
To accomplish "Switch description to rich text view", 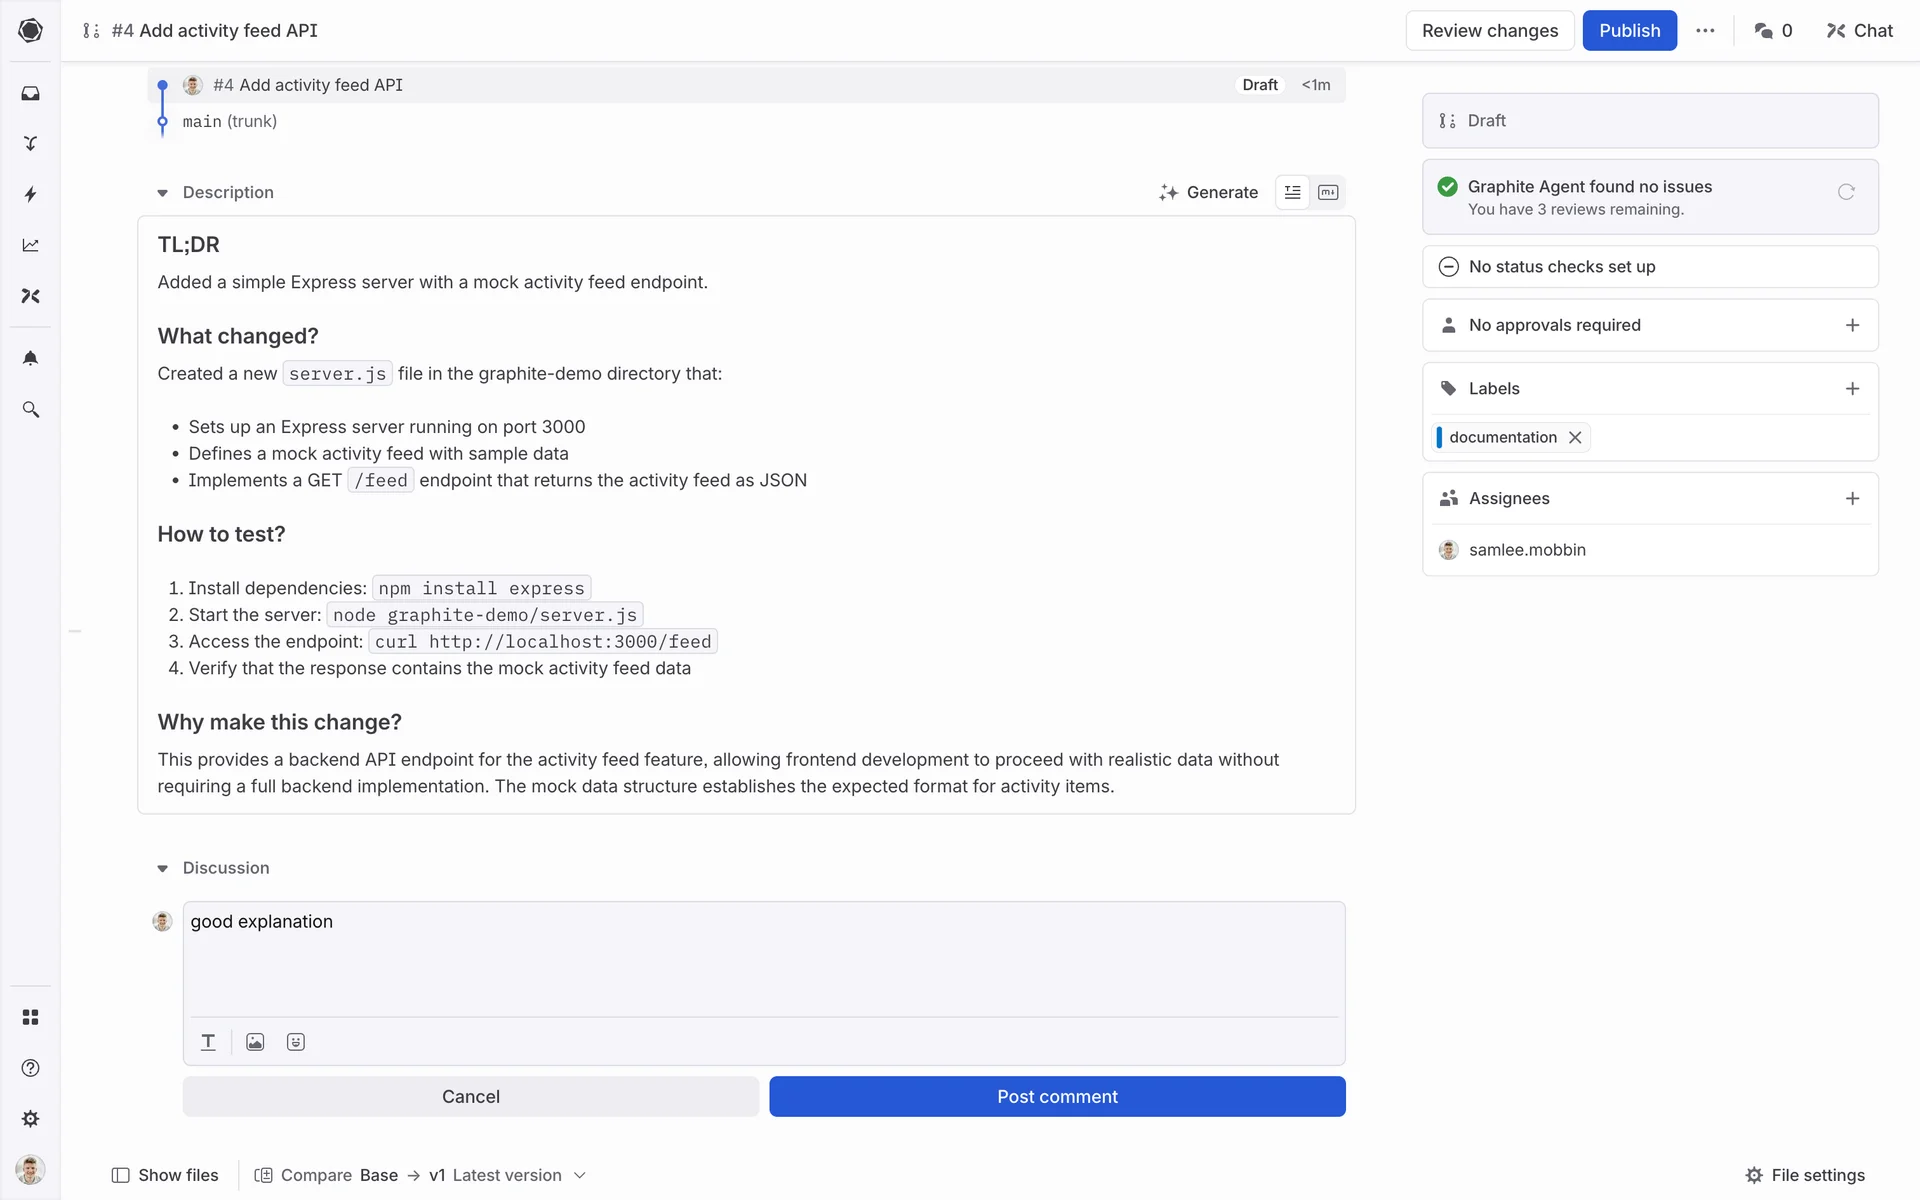I will [1292, 192].
